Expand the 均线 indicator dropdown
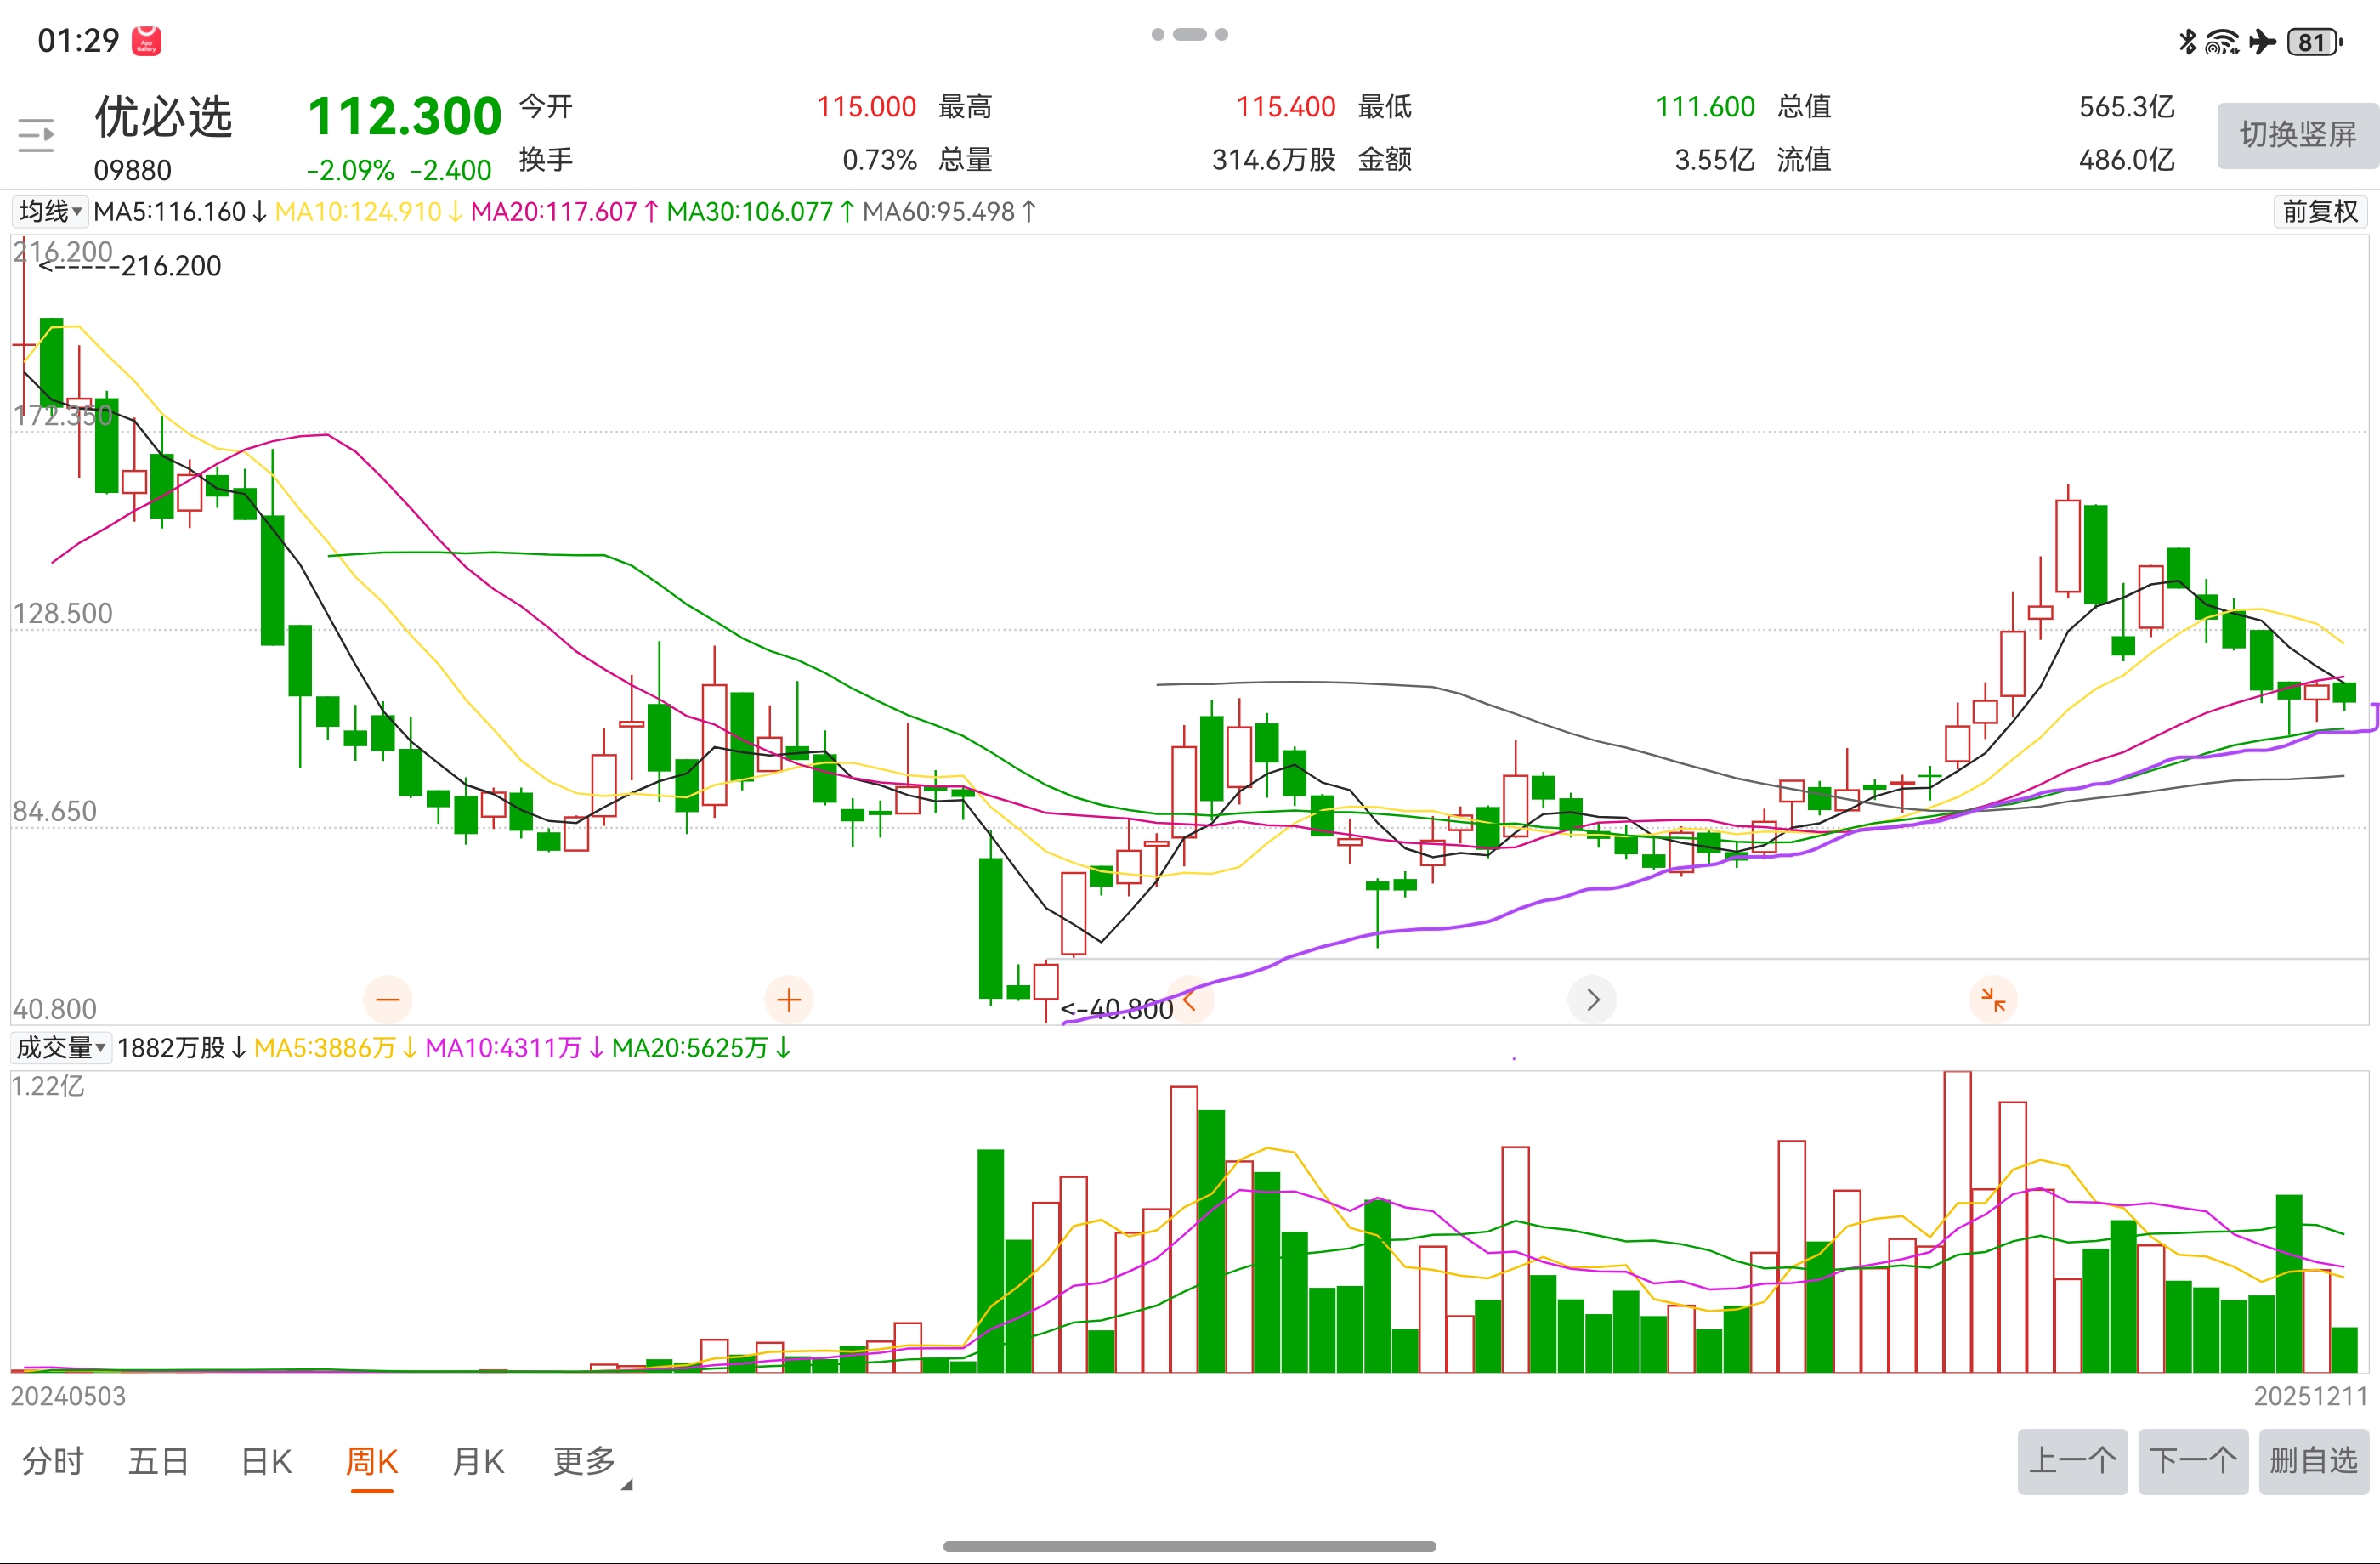 pos(50,211)
